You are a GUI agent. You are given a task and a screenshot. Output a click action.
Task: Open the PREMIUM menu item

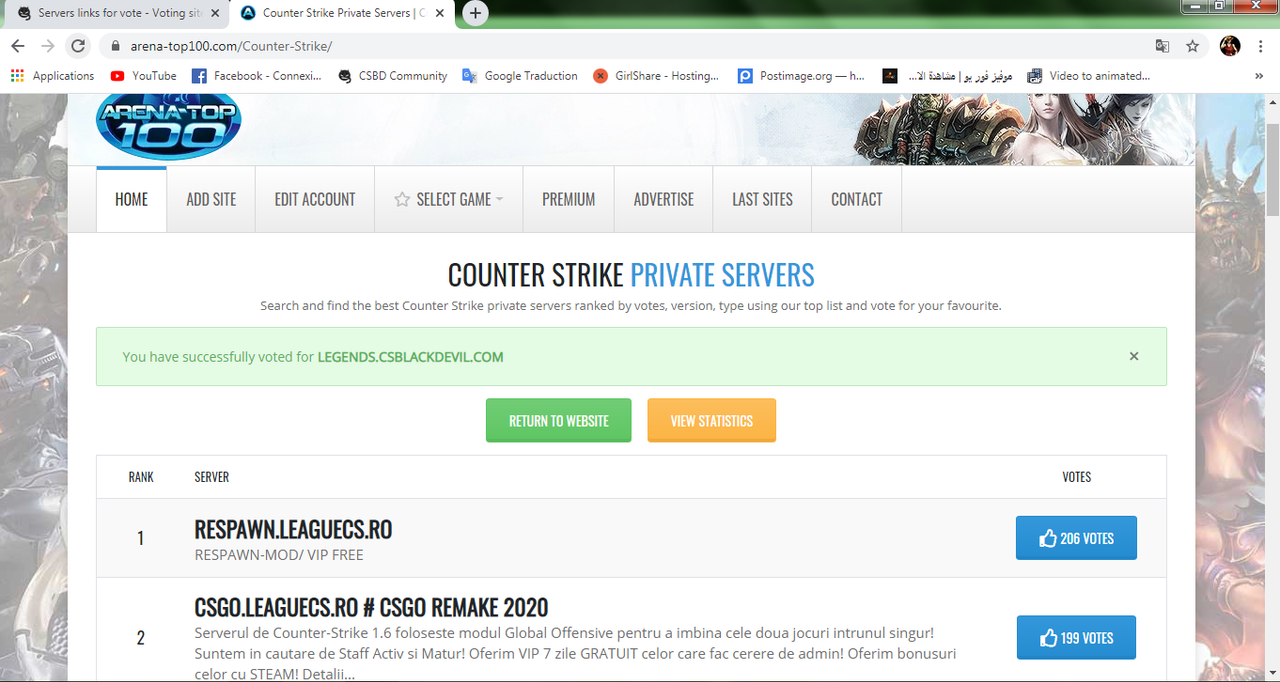point(568,199)
